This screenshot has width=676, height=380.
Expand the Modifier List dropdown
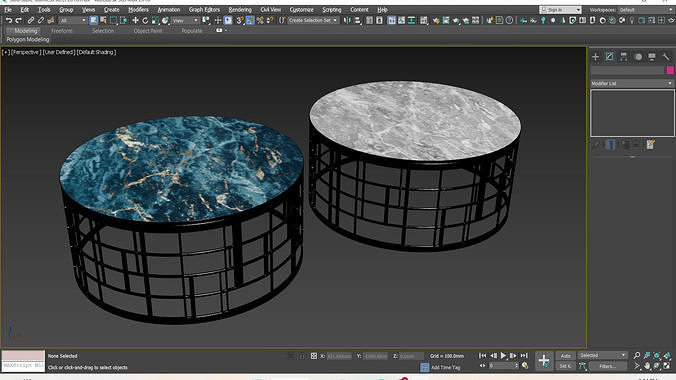tap(632, 83)
